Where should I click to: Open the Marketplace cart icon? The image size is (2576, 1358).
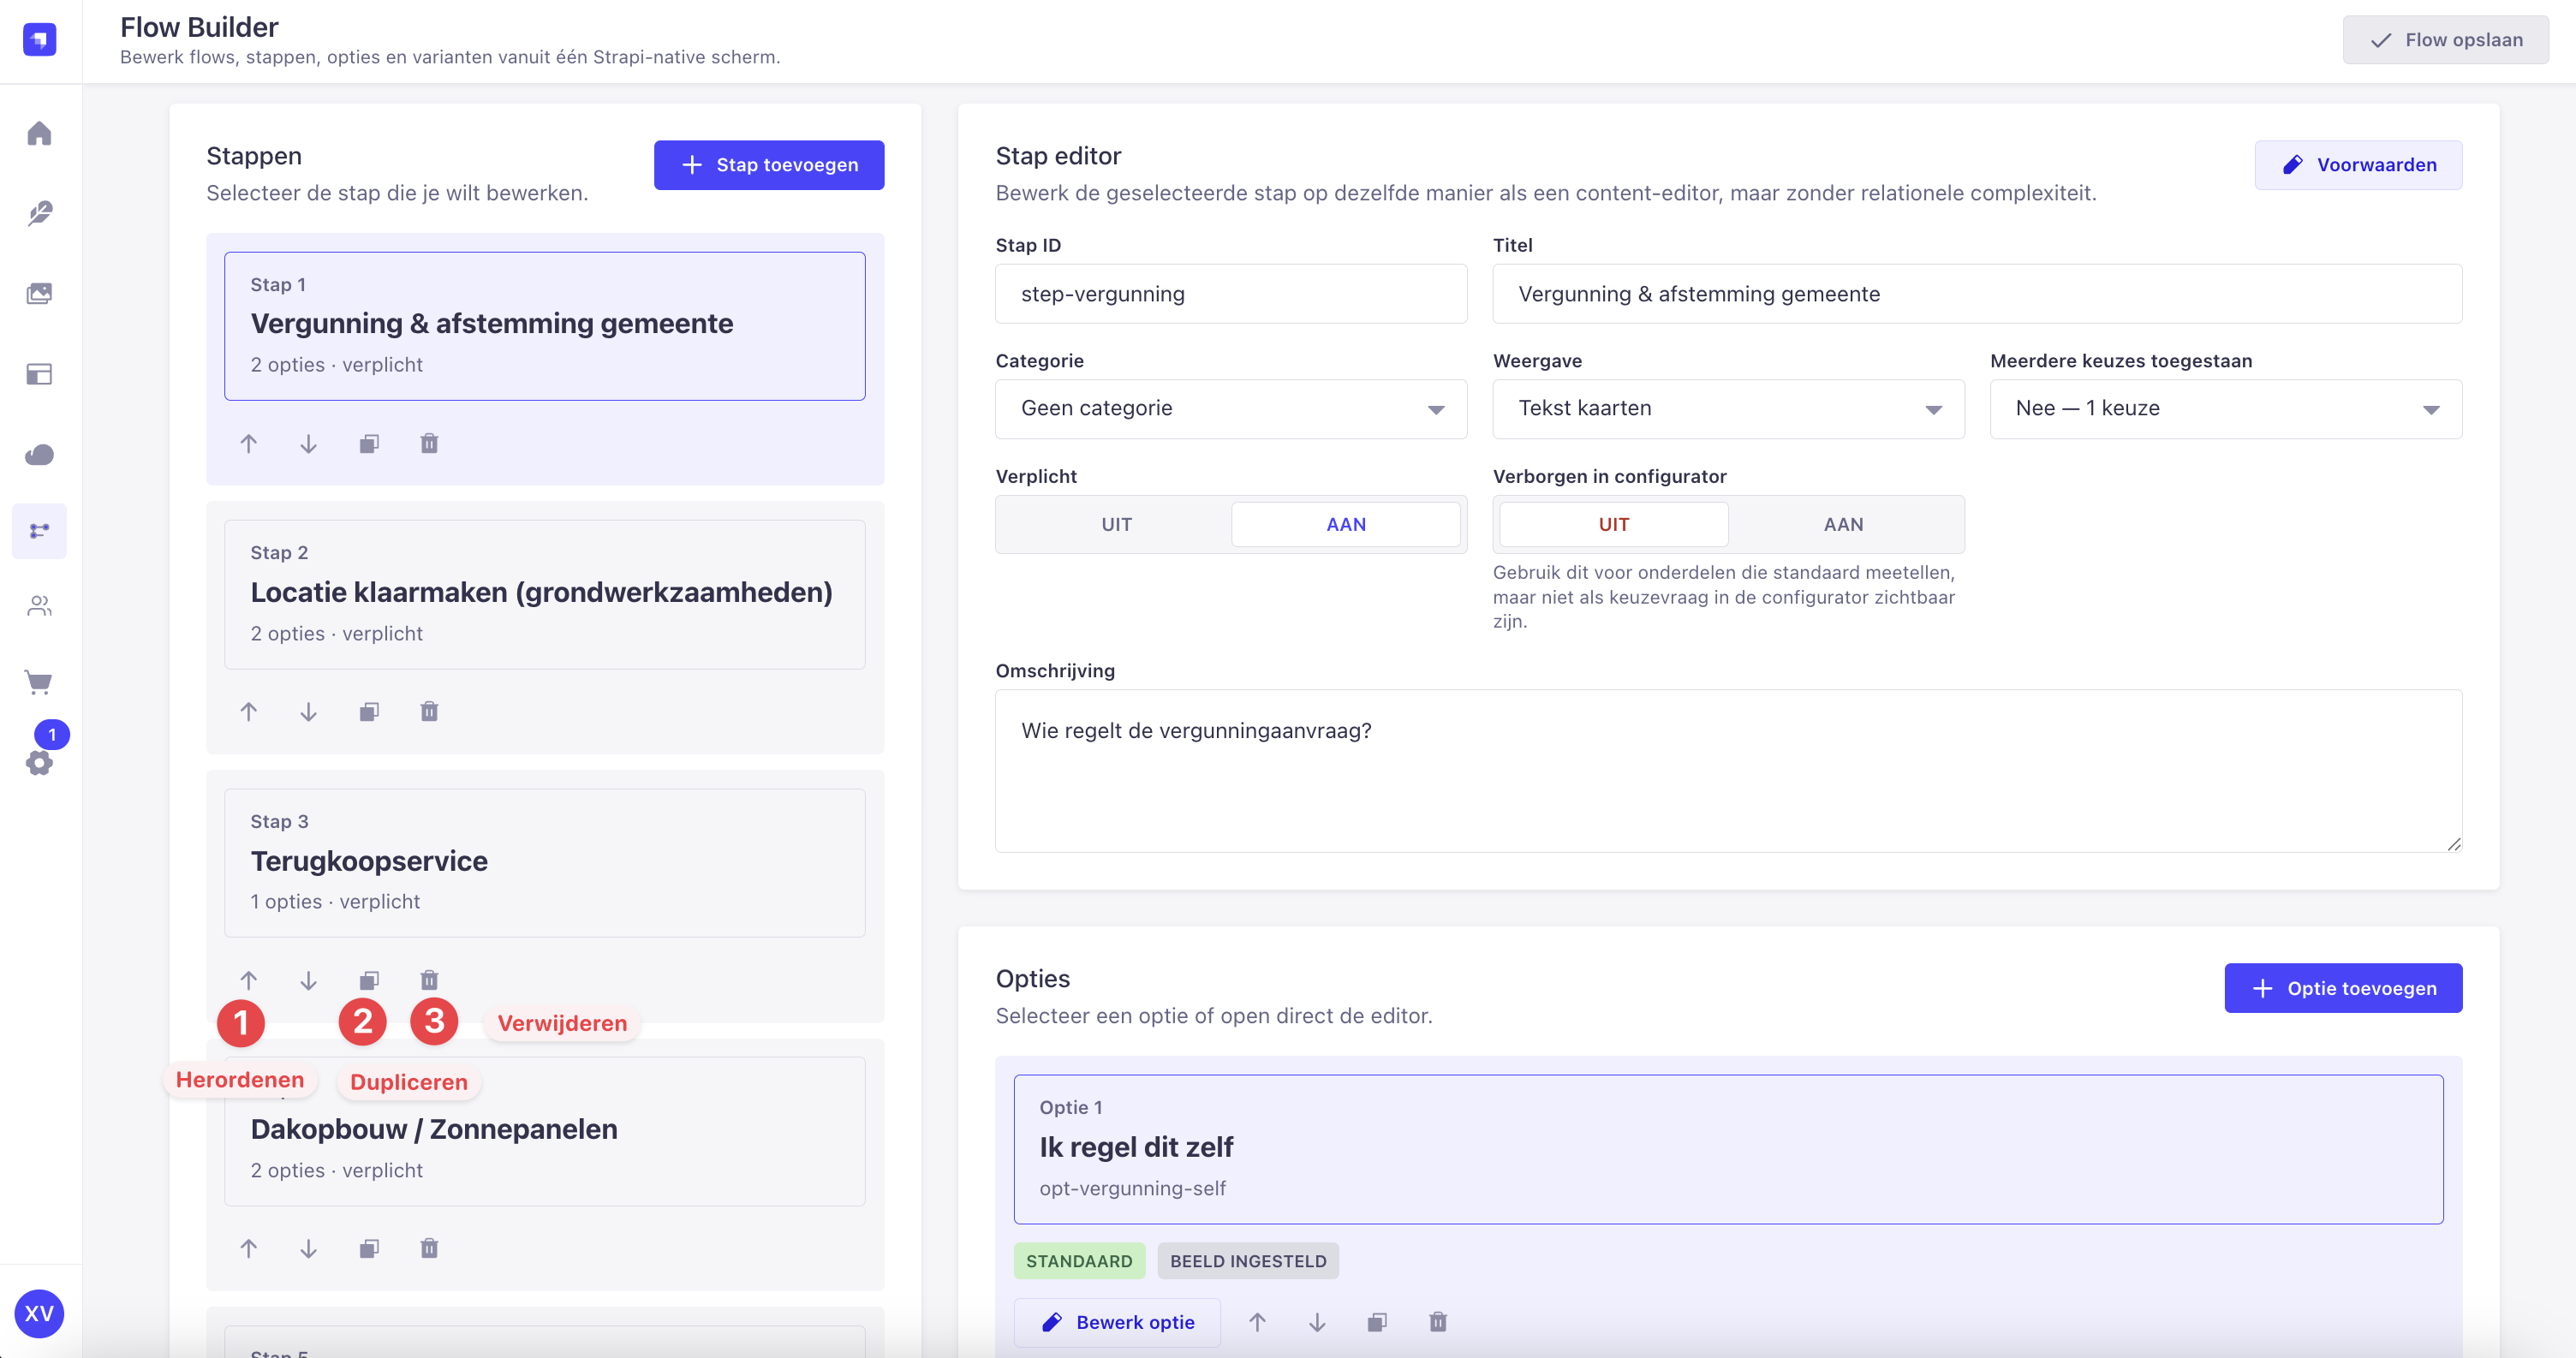pyautogui.click(x=39, y=683)
